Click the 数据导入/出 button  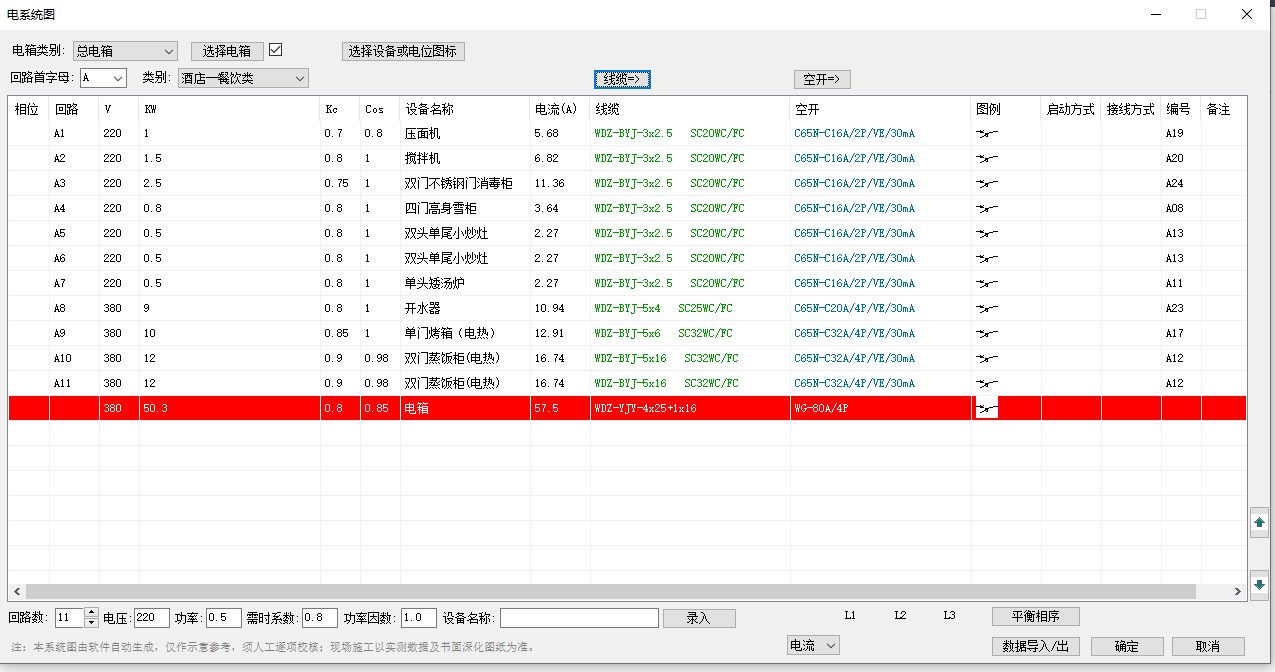pyautogui.click(x=1035, y=646)
